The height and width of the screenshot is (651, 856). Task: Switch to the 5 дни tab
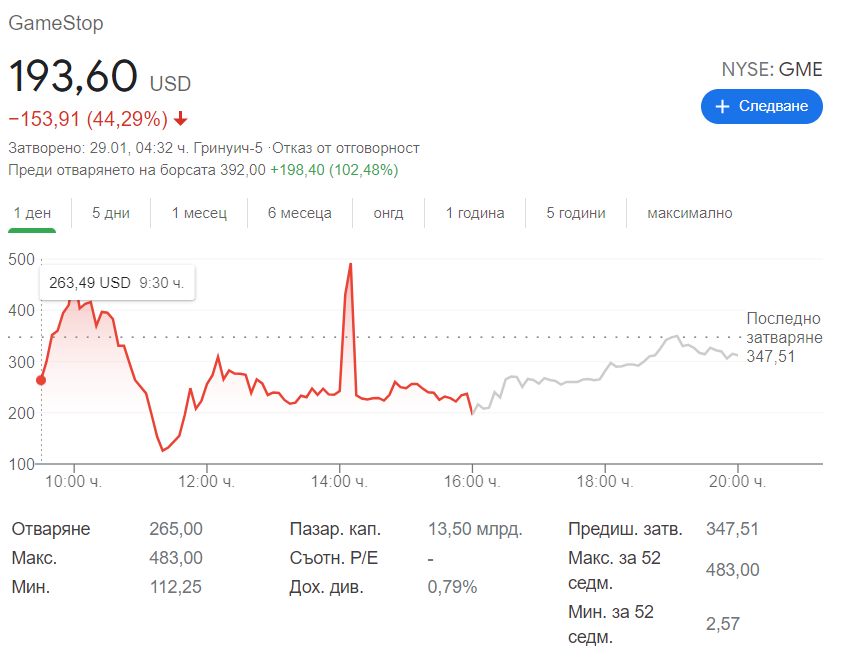pyautogui.click(x=111, y=213)
